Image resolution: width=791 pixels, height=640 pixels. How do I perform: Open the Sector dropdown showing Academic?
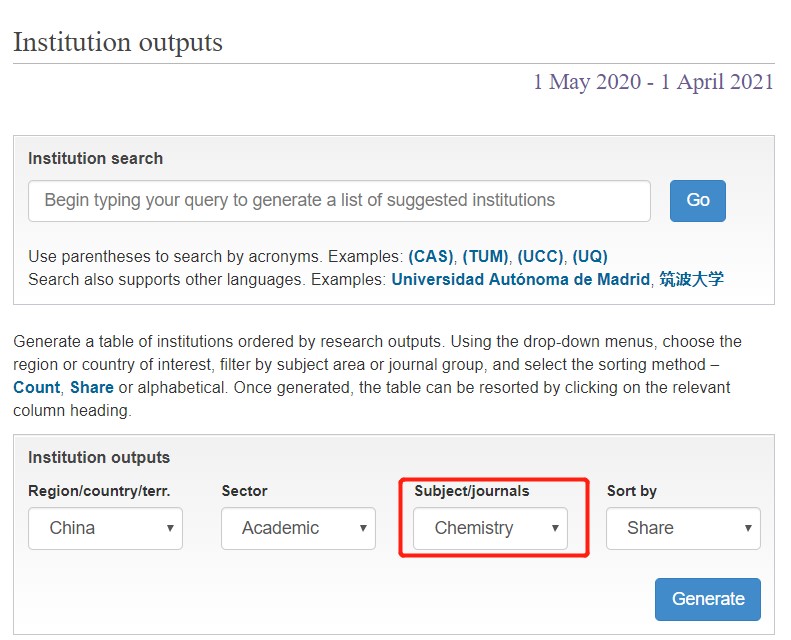[298, 528]
